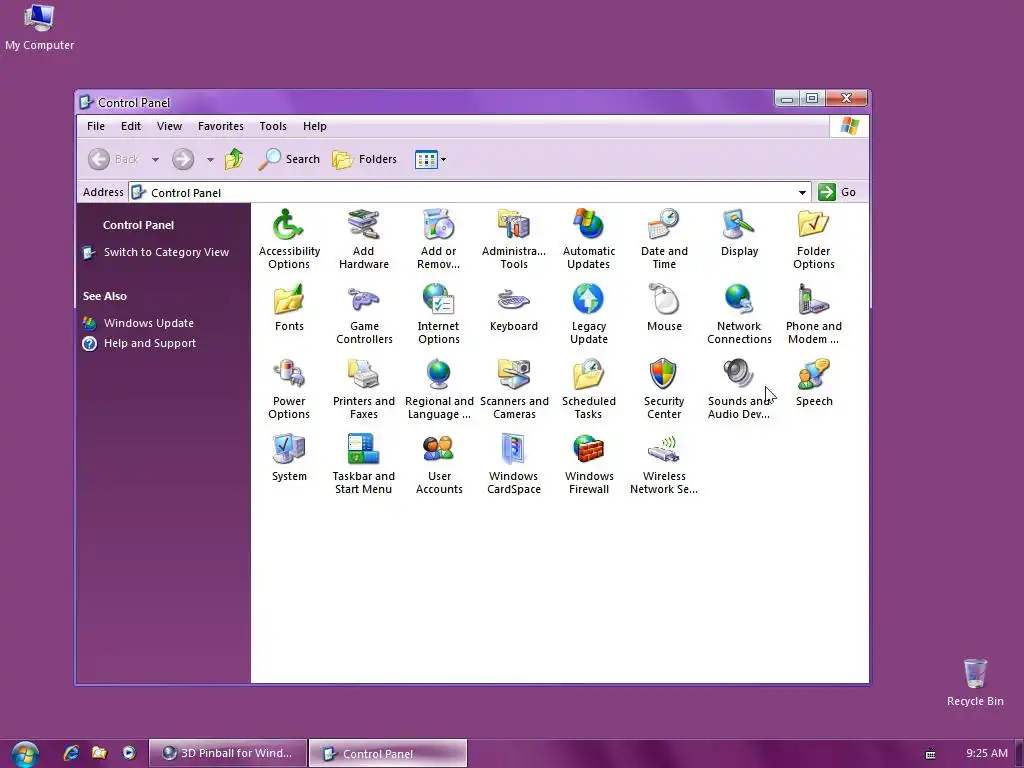1024x768 pixels.
Task: Click the system tray clock
Action: [987, 753]
